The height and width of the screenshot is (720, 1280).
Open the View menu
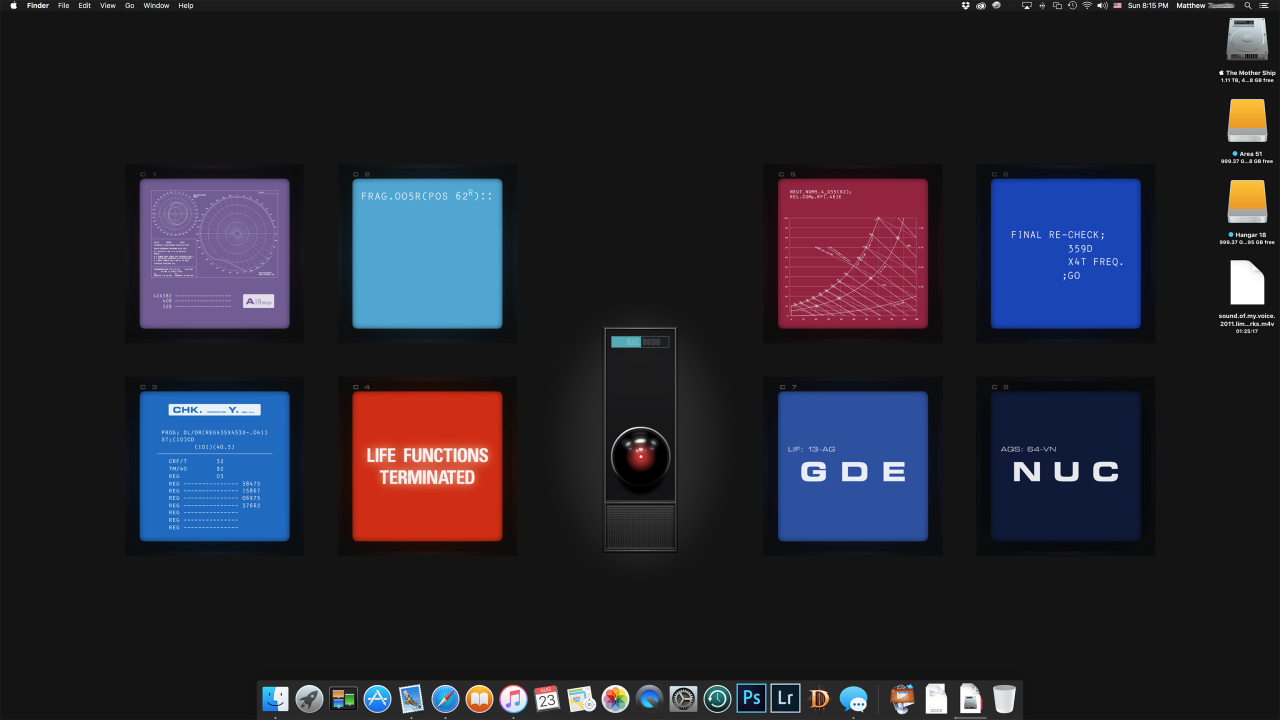click(108, 5)
